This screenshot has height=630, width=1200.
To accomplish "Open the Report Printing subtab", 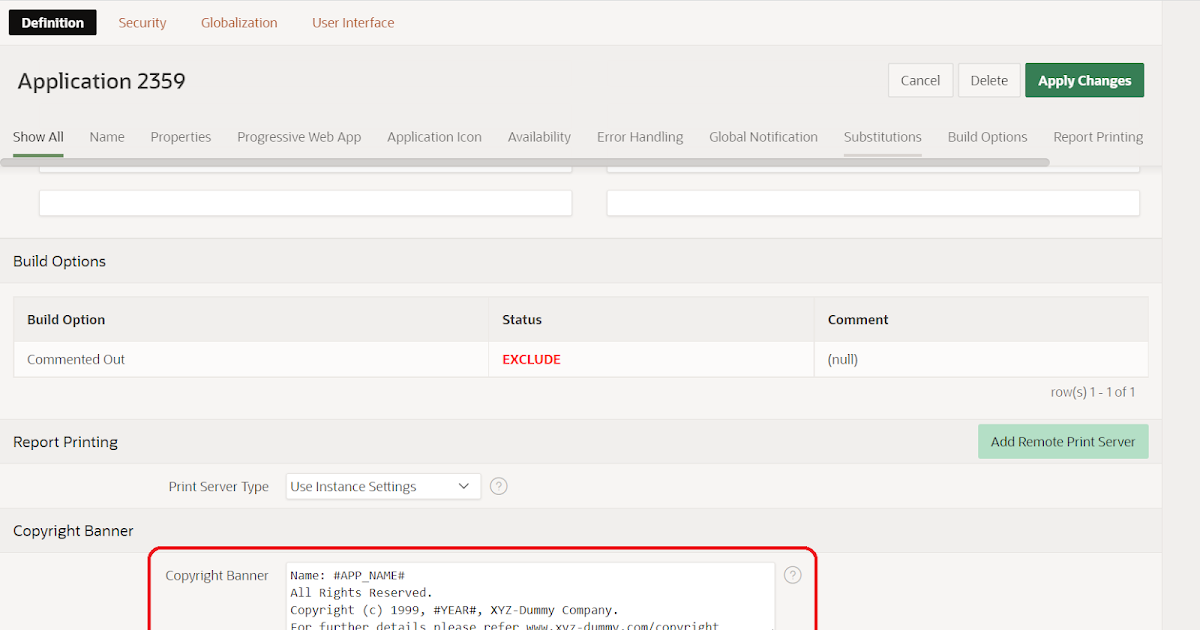I will [x=1098, y=137].
